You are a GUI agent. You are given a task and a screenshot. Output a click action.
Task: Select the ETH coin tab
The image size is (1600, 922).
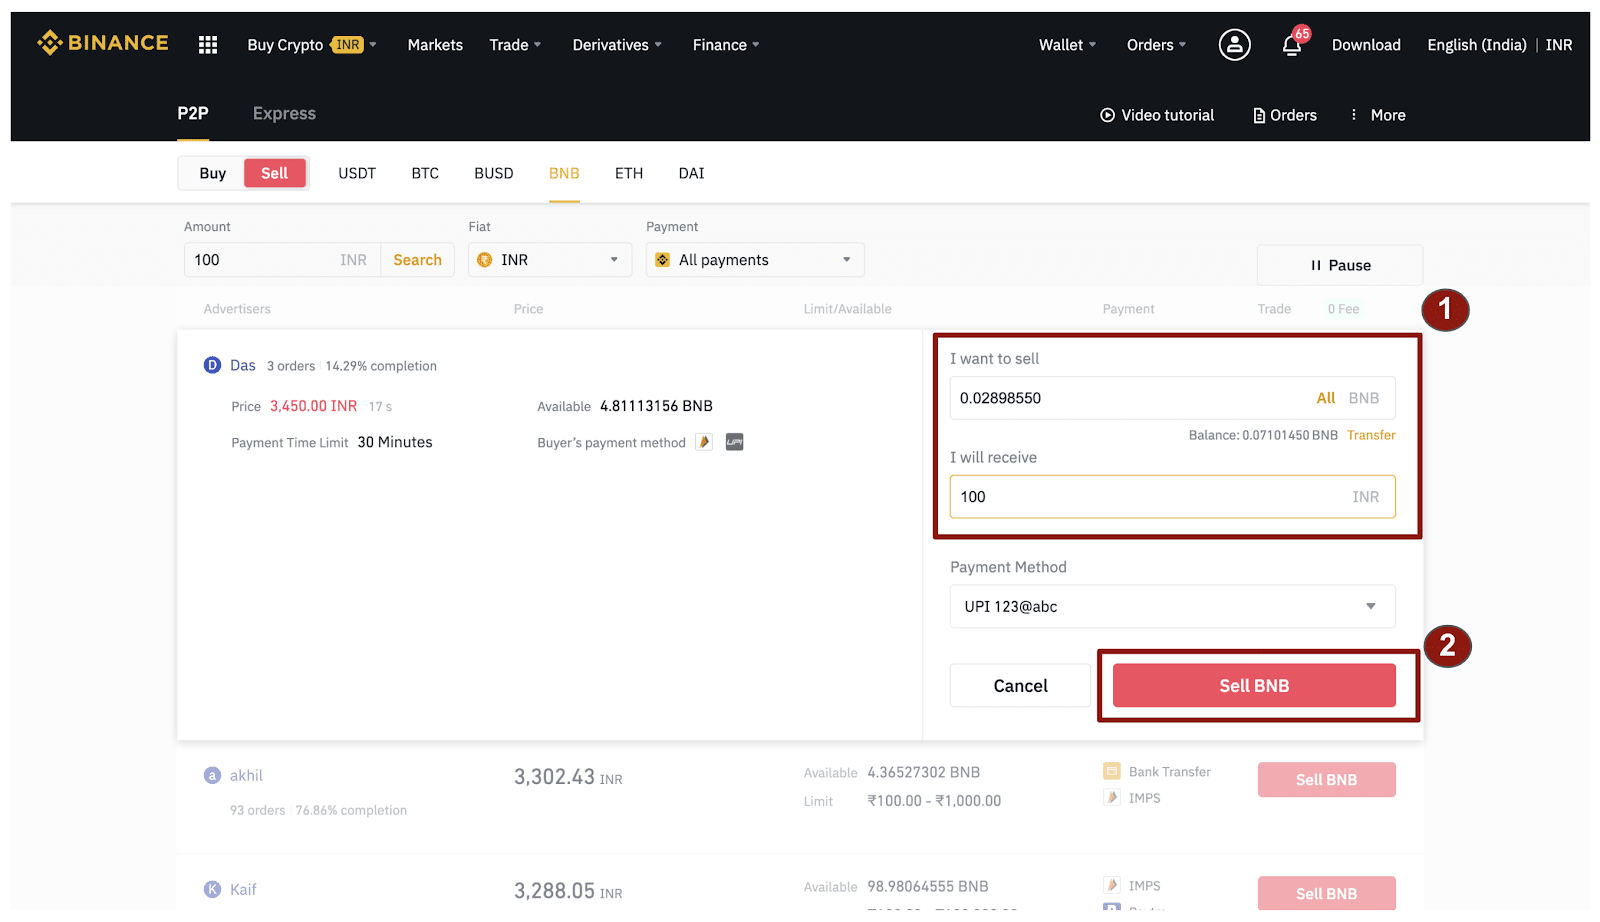coord(629,173)
